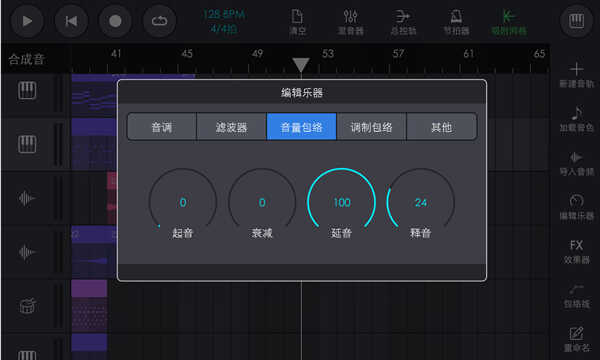
Task: Select the rename (重命名) pencil icon
Action: [576, 334]
